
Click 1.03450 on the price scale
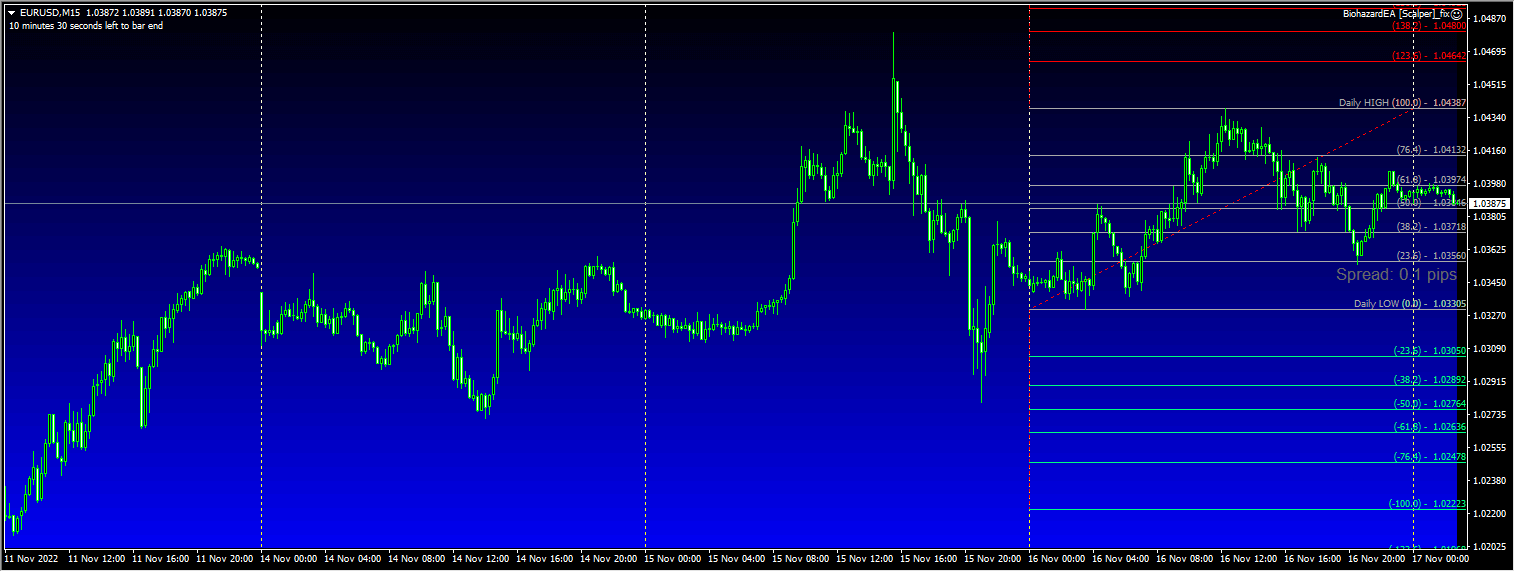(1491, 283)
